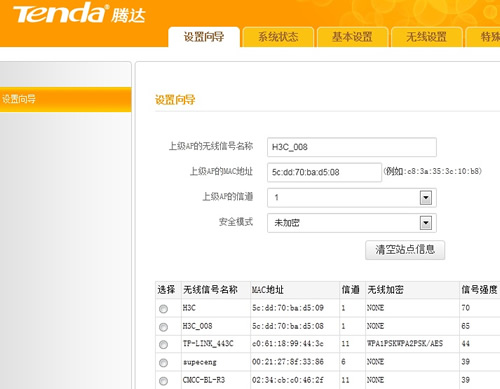Image resolution: width=500 pixels, height=389 pixels.
Task: Select 设置向导 in the left sidebar
Action: (65, 99)
